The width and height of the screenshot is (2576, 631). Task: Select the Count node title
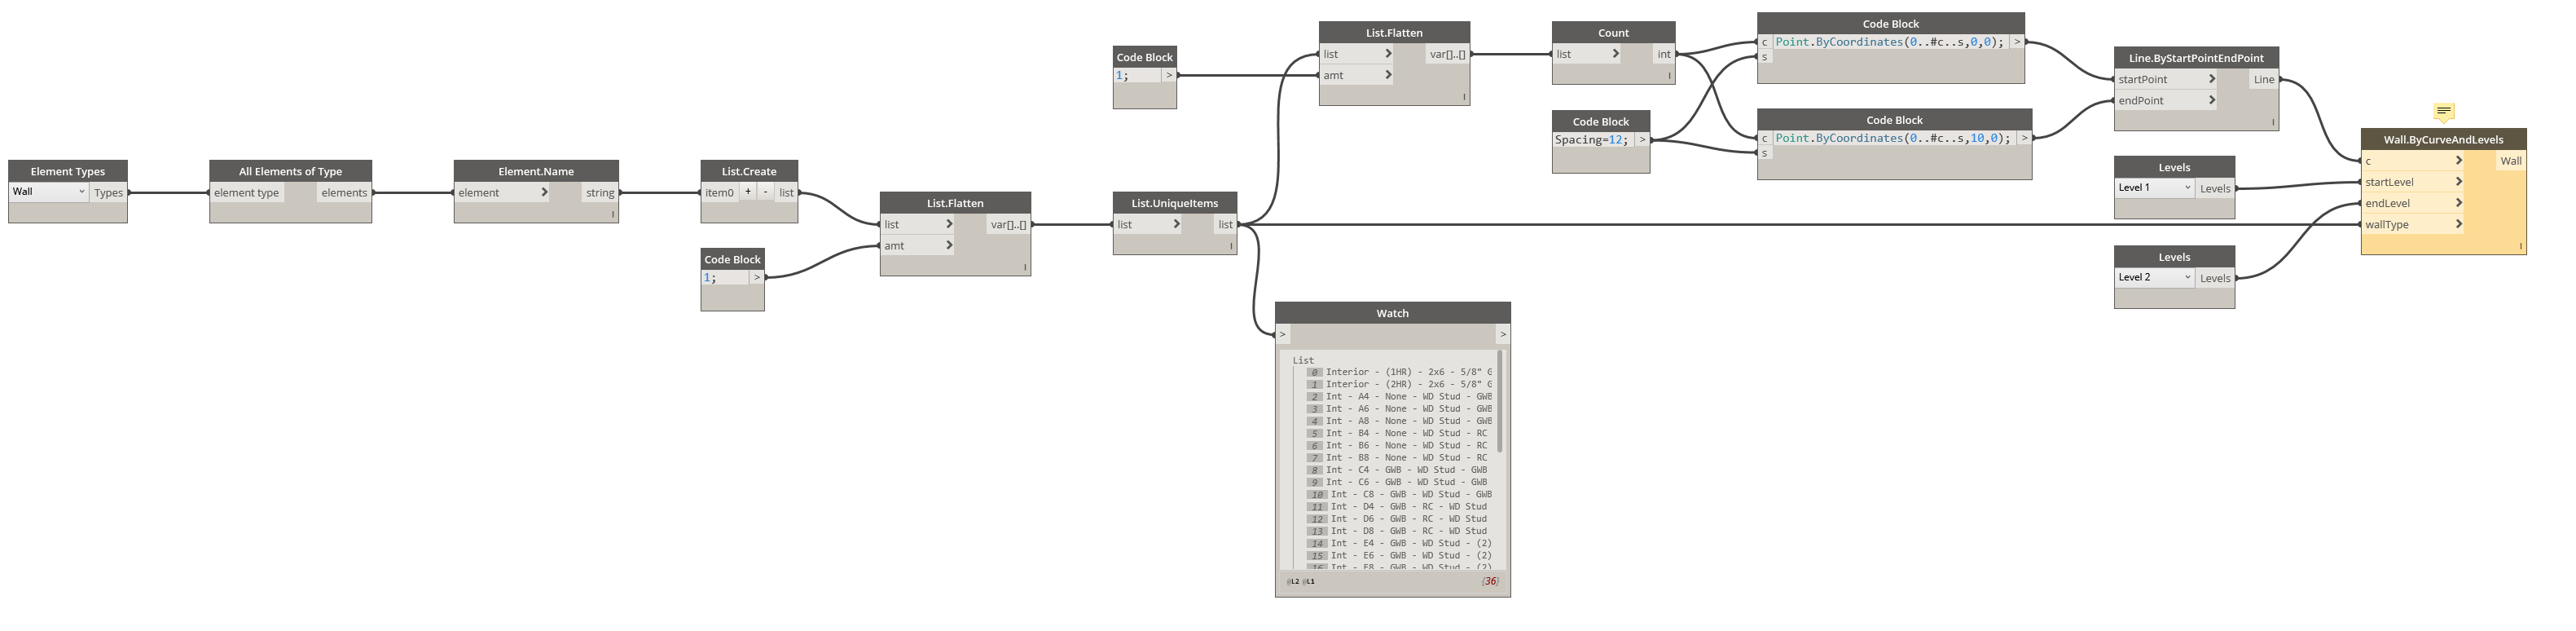[x=1613, y=33]
